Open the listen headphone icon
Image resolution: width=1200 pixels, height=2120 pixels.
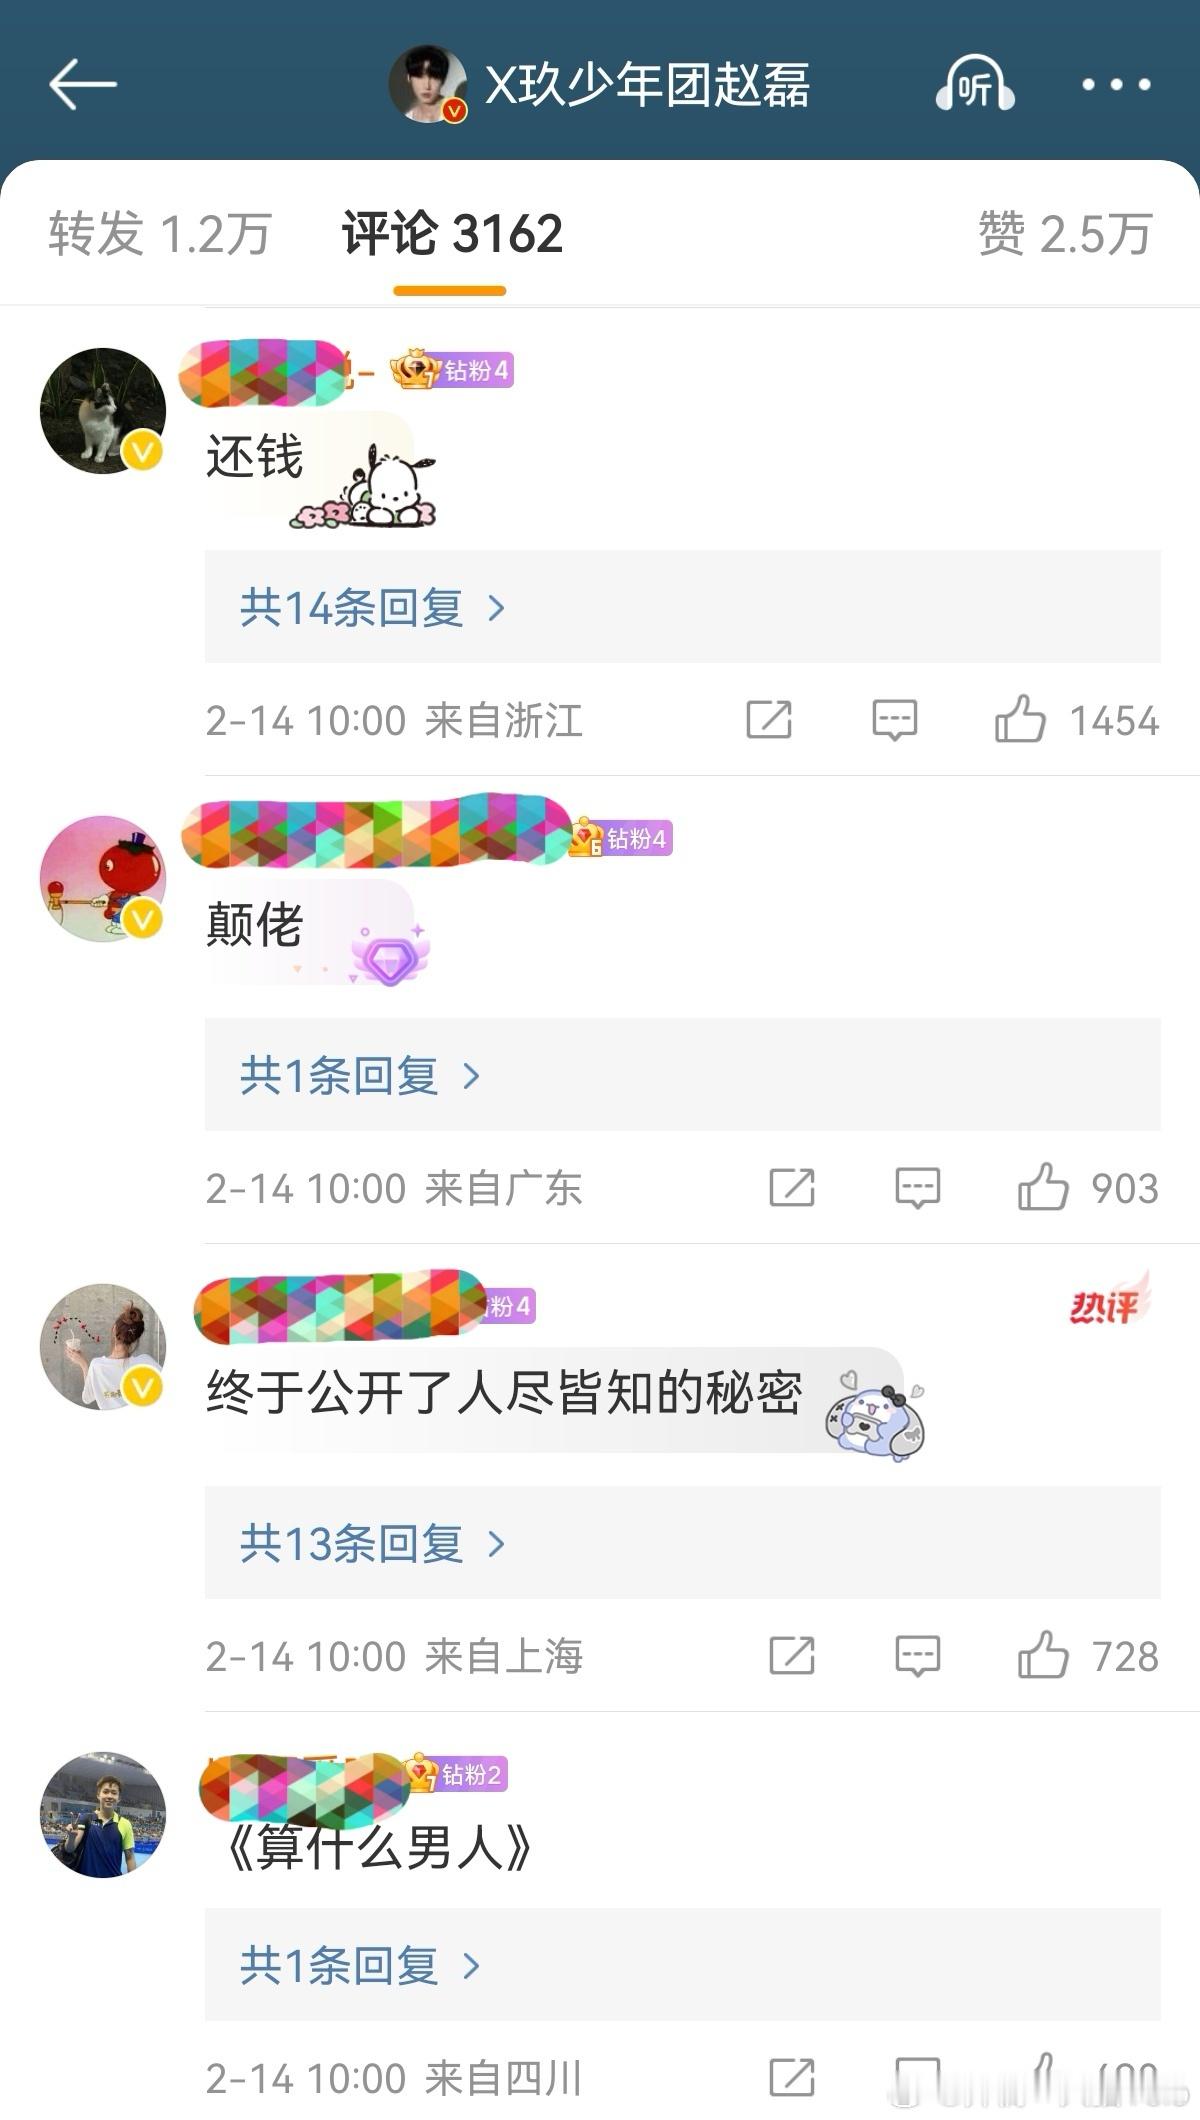(975, 84)
